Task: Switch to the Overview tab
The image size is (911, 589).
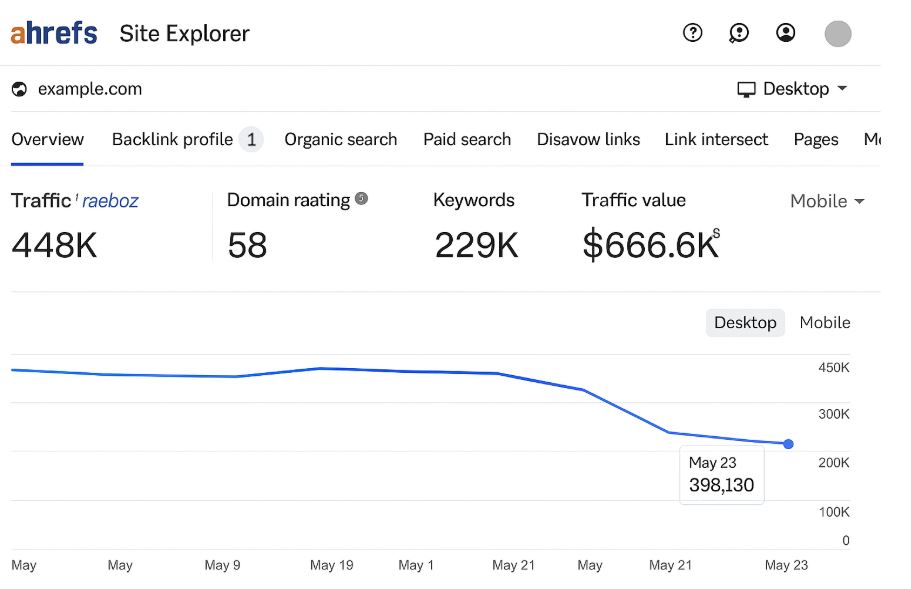Action: (48, 139)
